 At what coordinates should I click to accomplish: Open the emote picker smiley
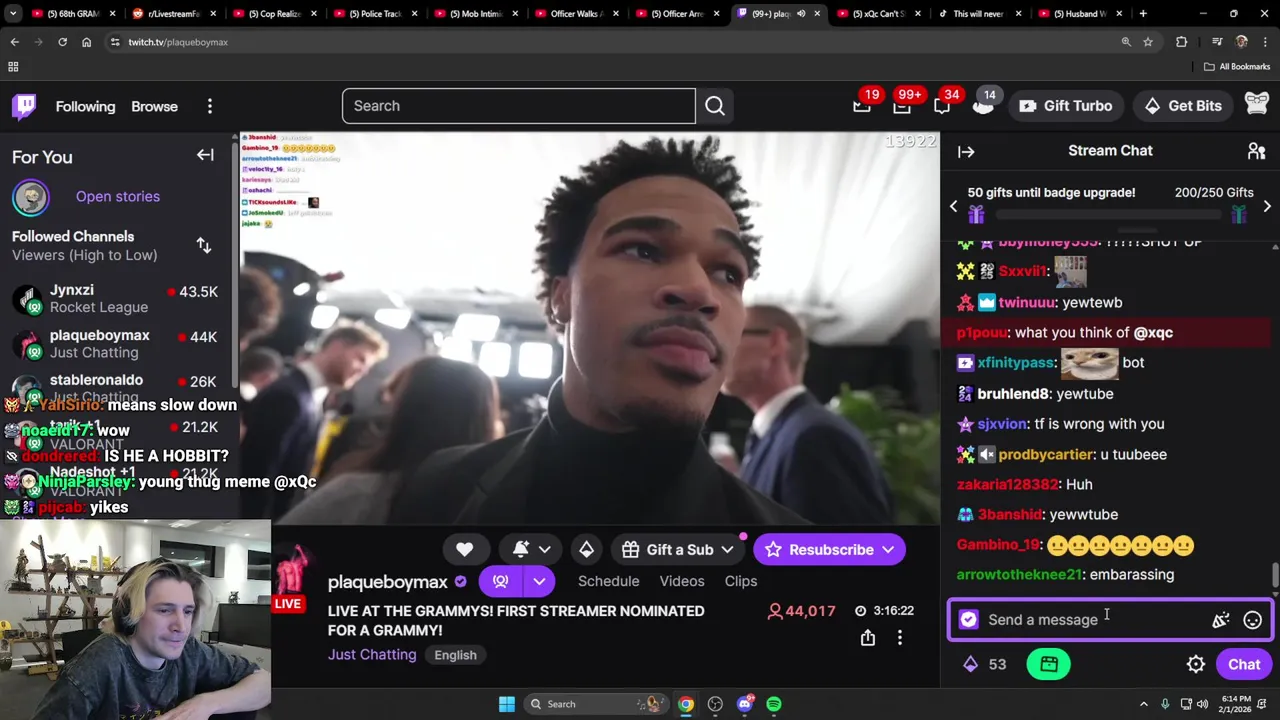[1252, 620]
